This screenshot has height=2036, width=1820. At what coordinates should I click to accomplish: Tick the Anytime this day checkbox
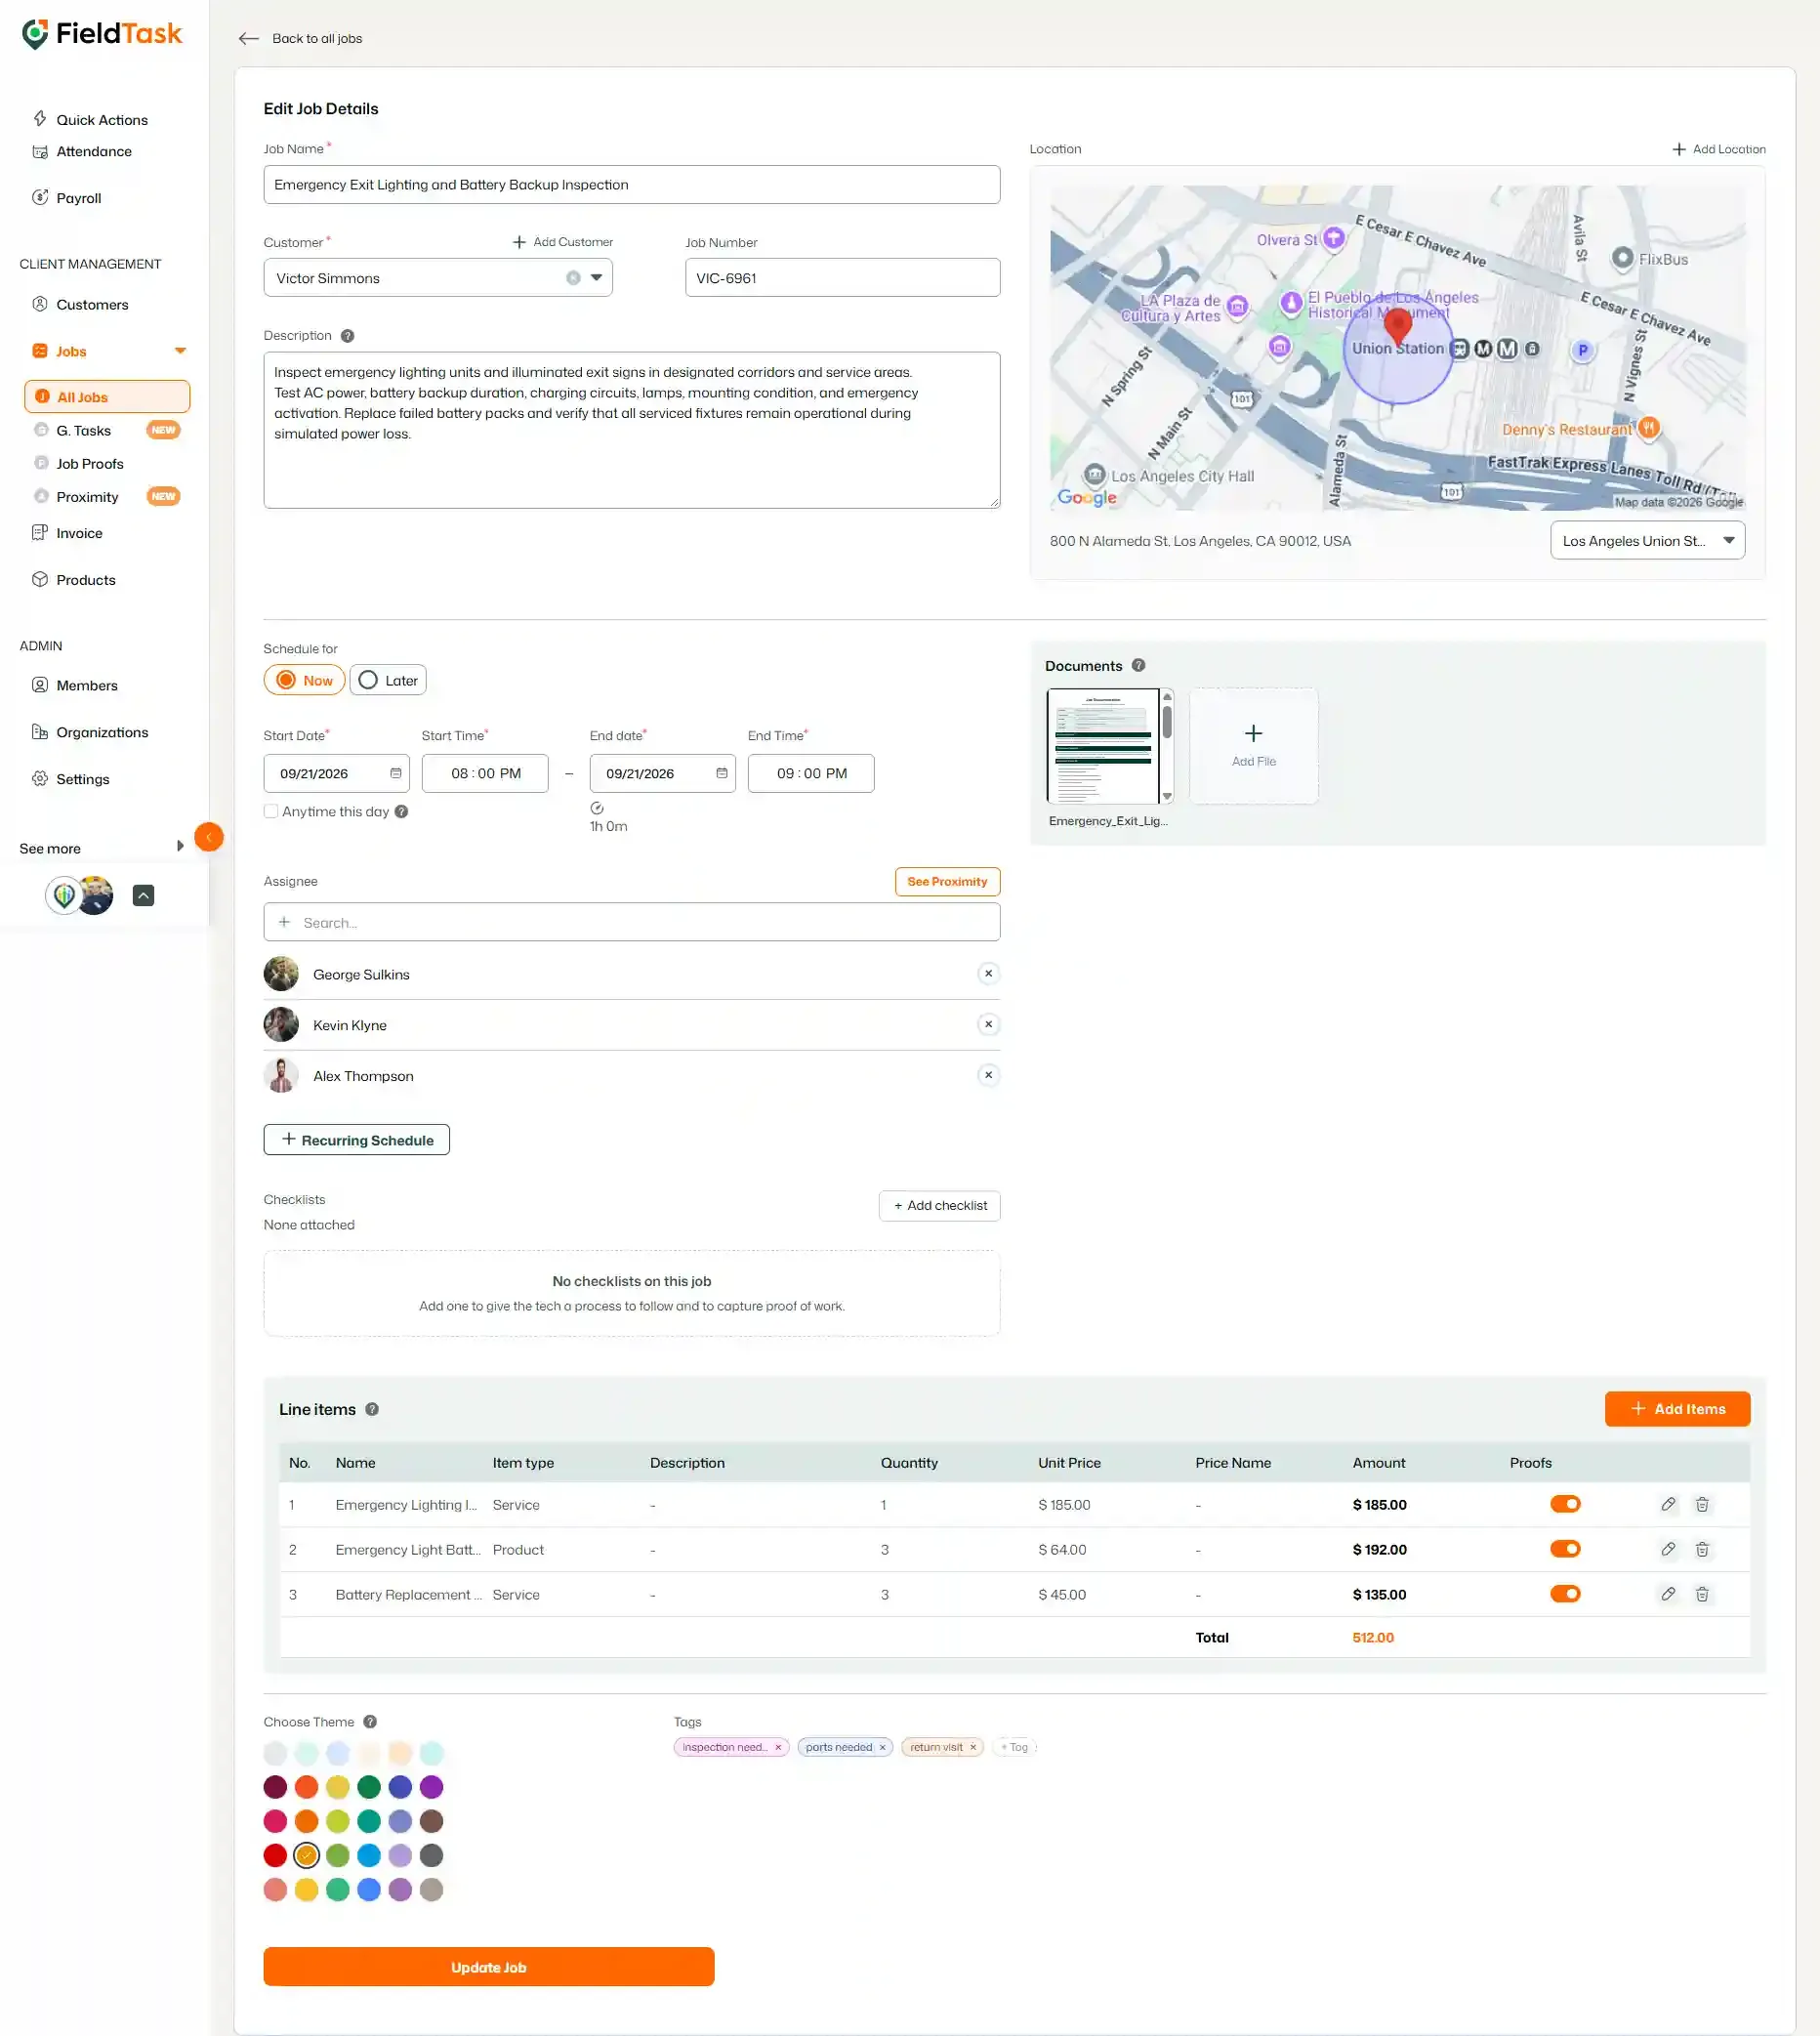271,811
